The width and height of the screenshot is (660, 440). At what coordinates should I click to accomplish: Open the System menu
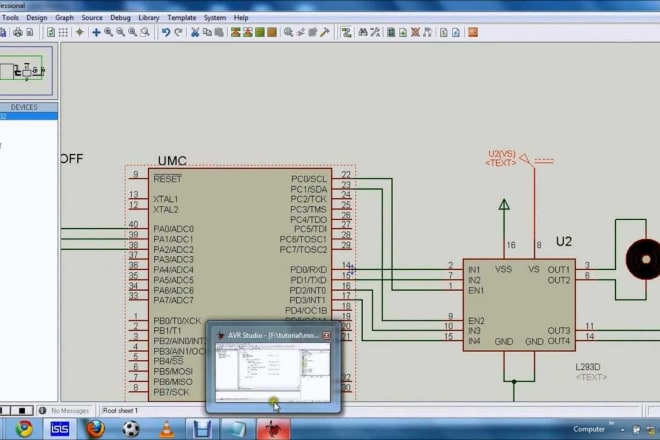[x=215, y=18]
